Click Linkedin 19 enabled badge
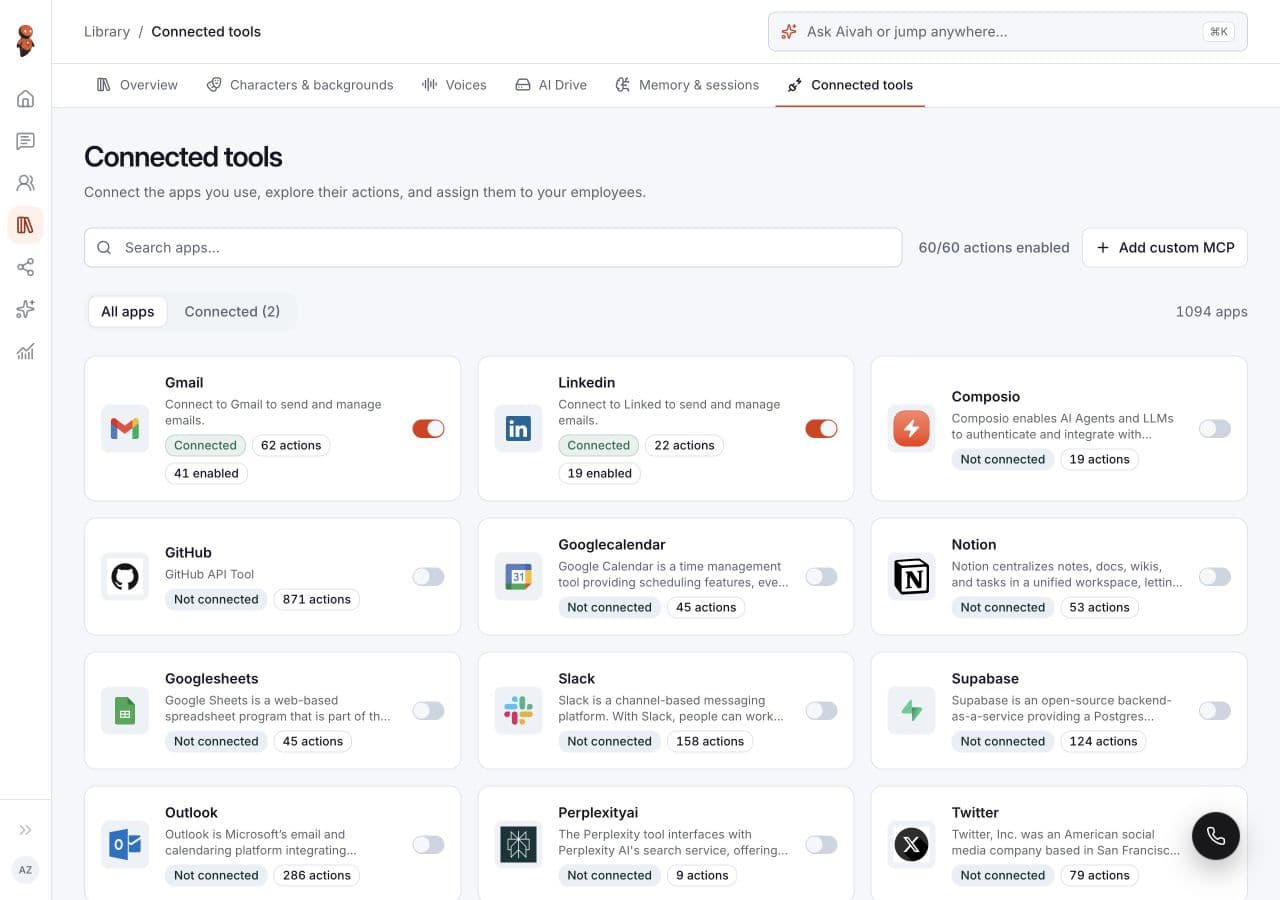1280x900 pixels. tap(599, 473)
